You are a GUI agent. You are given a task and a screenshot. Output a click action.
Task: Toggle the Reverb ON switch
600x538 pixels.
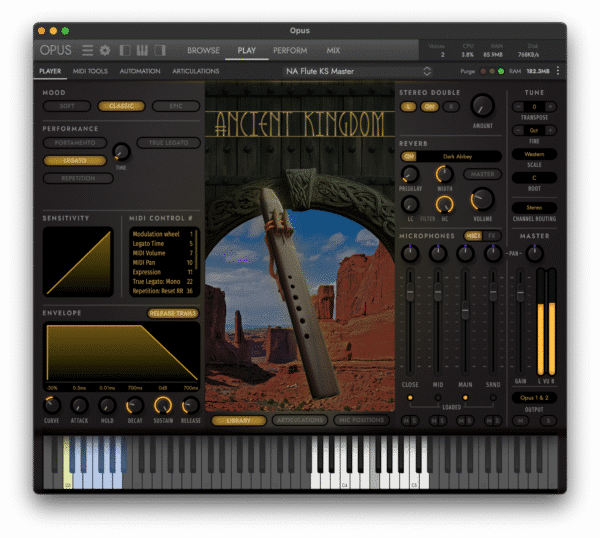click(x=409, y=156)
